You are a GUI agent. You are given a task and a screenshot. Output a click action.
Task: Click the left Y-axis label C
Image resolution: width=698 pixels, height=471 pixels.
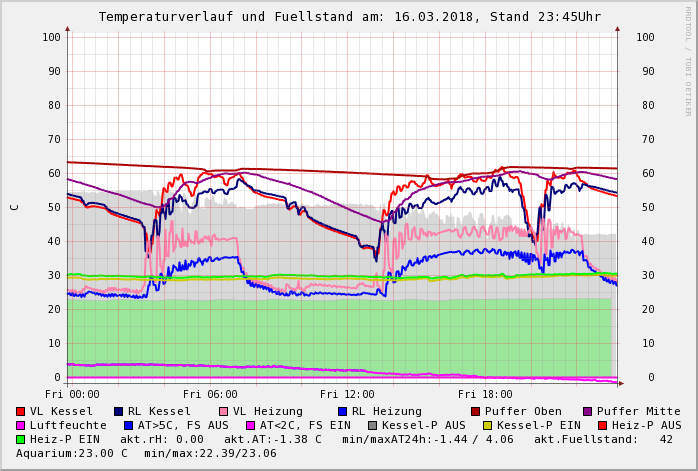[14, 207]
